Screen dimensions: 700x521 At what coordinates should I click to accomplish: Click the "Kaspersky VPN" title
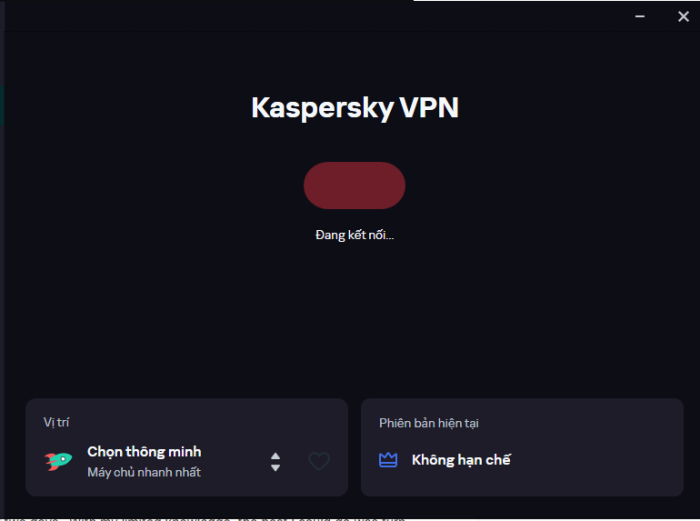[x=354, y=108]
